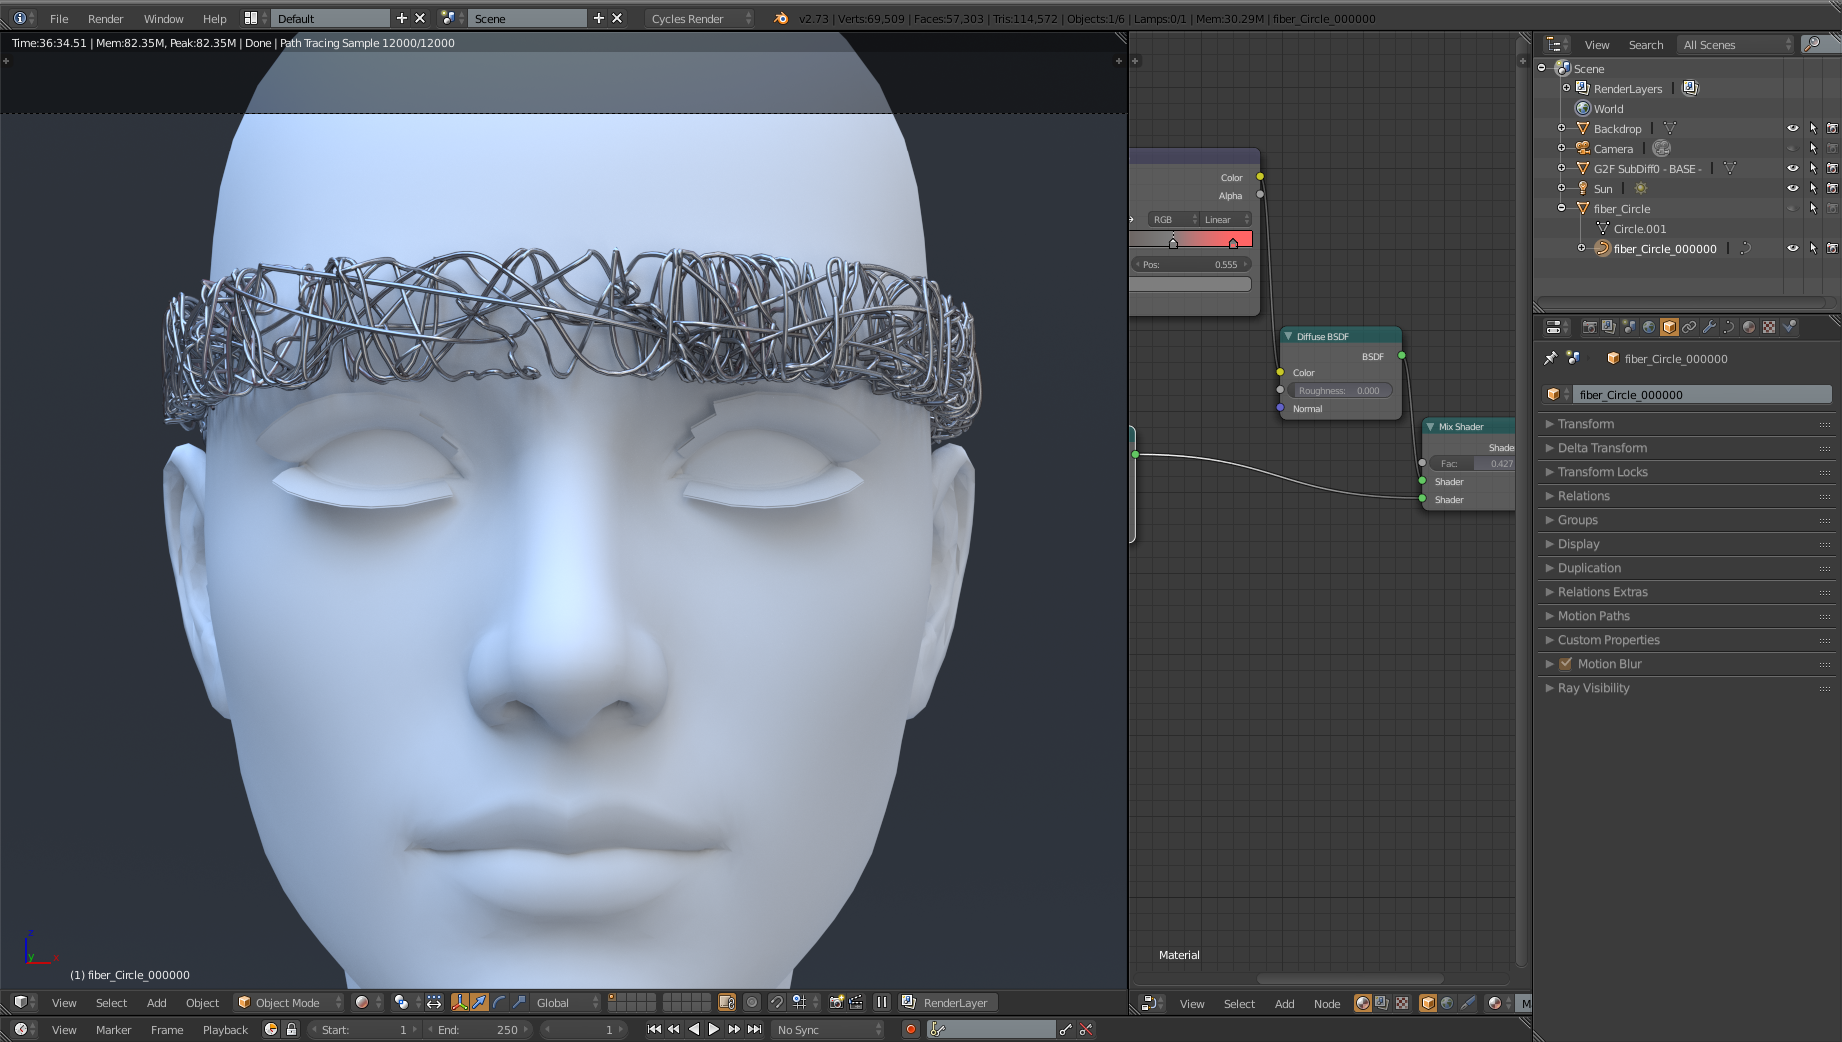Toggle Sun render visibility camera icon
This screenshot has width=1842, height=1042.
[1832, 188]
